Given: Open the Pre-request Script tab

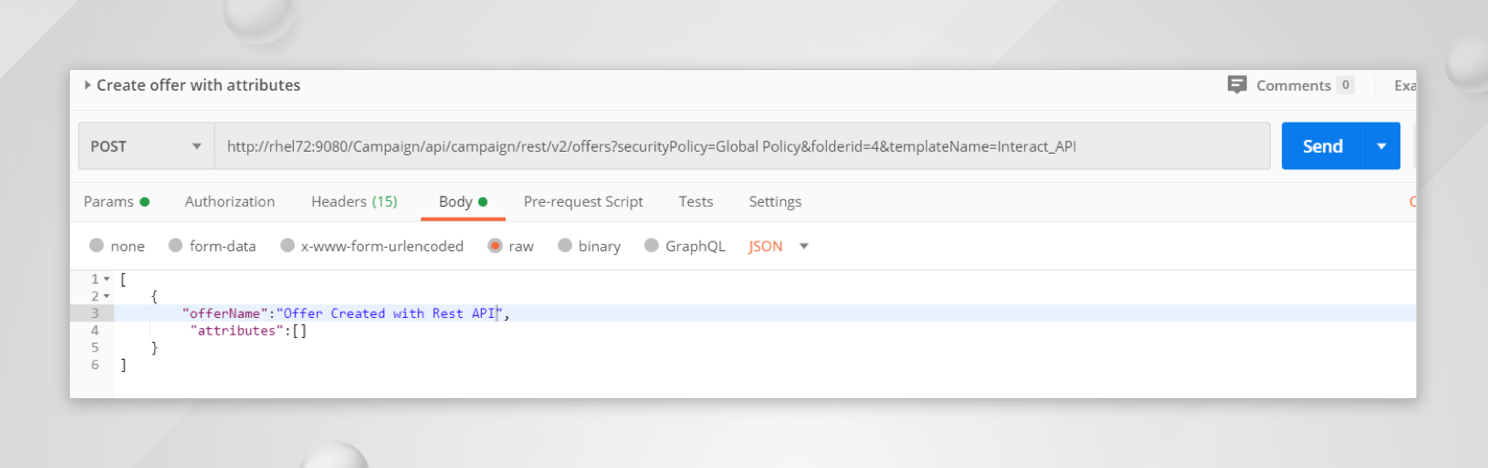Looking at the screenshot, I should point(583,201).
